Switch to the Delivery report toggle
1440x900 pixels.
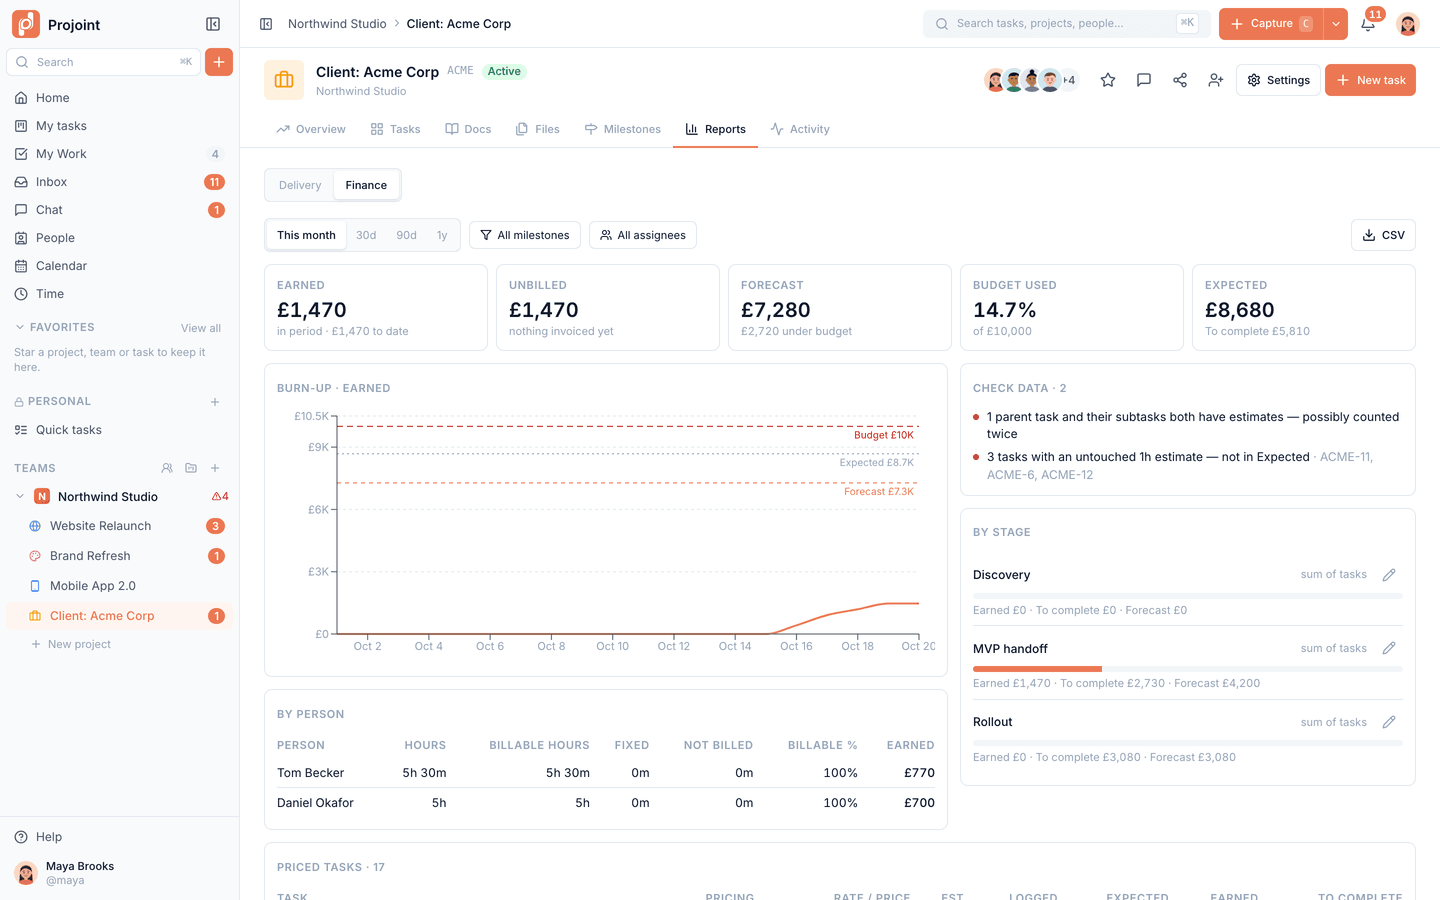[300, 185]
